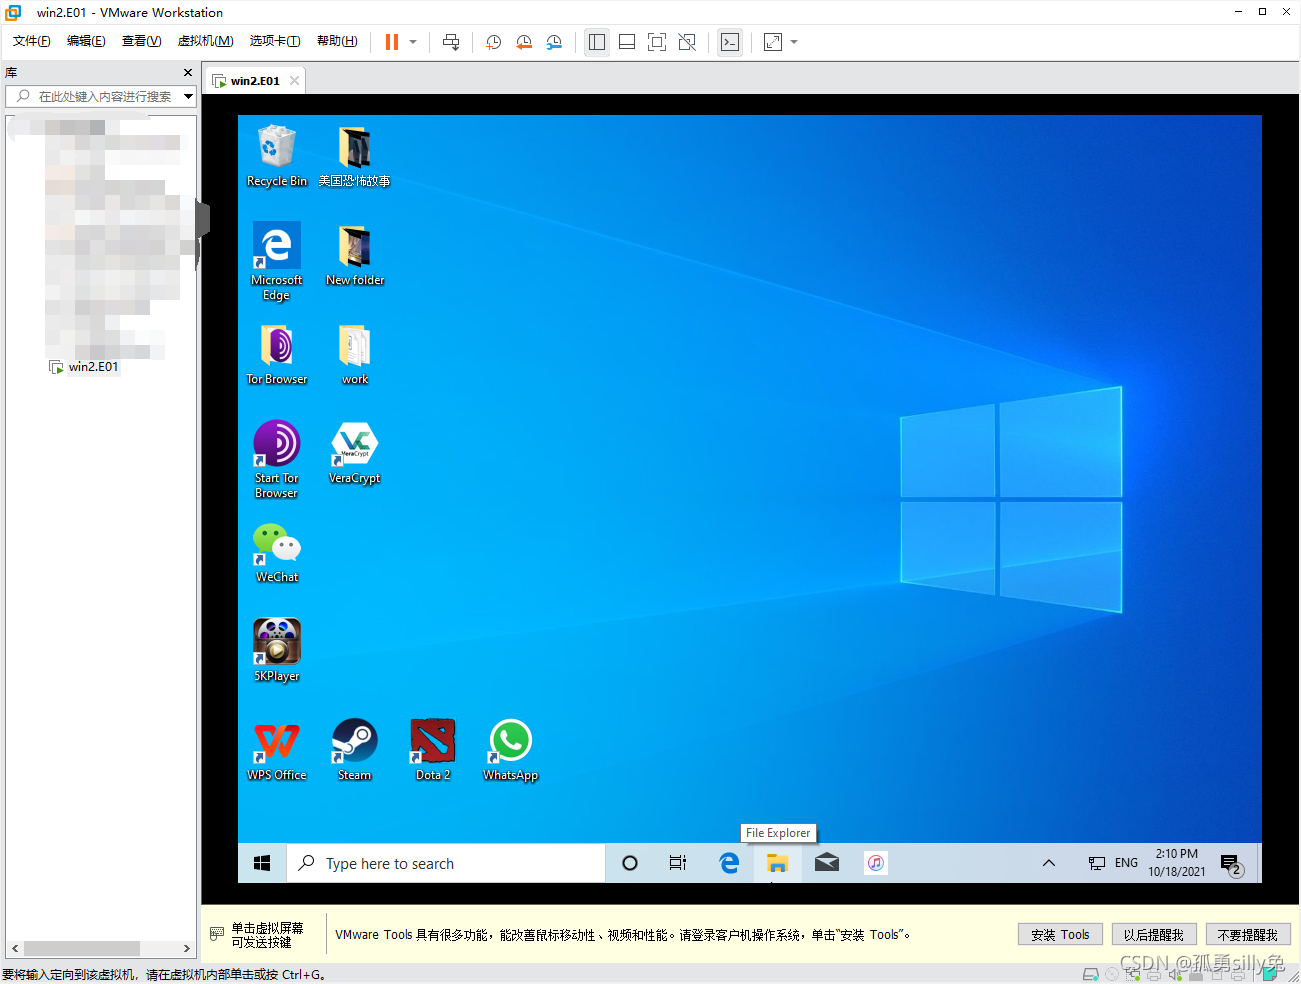
Task: Open iTunes from the guest taskbar
Action: coord(876,863)
